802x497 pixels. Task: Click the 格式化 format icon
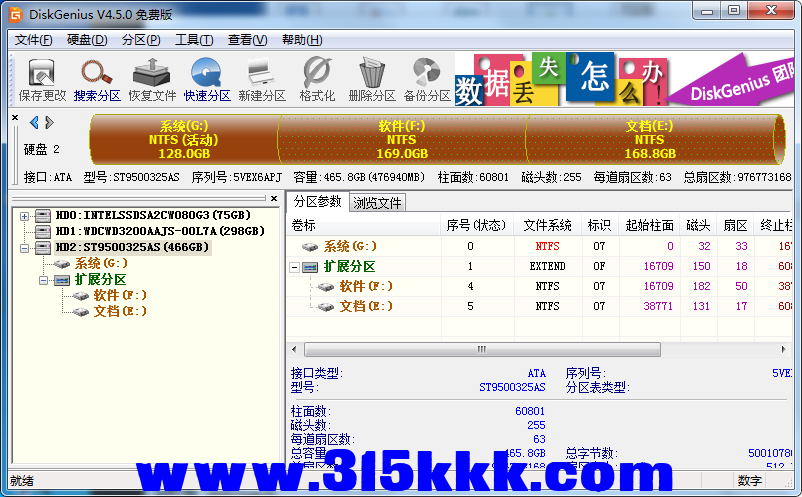[317, 72]
